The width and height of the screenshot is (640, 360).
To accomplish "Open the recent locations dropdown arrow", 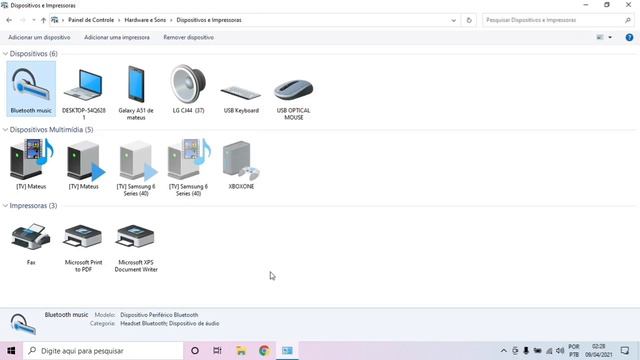I will pos(33,20).
